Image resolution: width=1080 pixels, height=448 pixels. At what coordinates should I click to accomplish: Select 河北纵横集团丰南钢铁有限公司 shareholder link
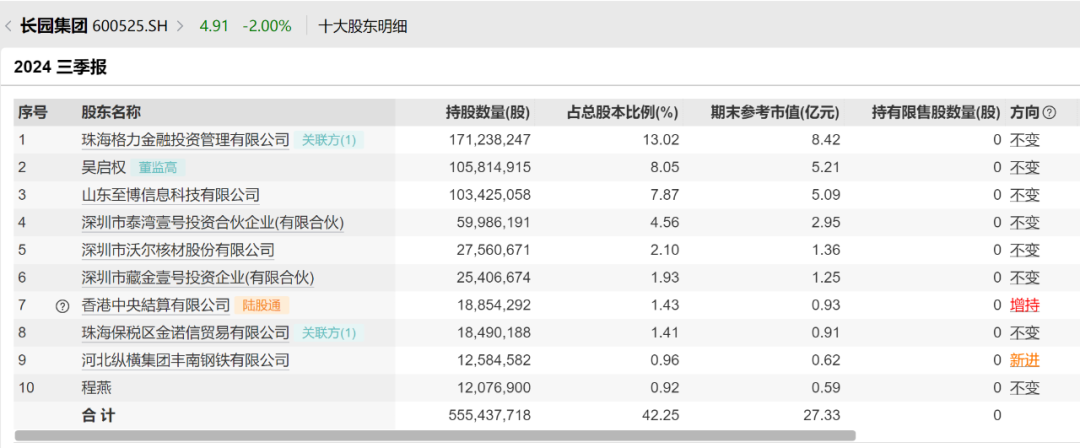coord(185,360)
